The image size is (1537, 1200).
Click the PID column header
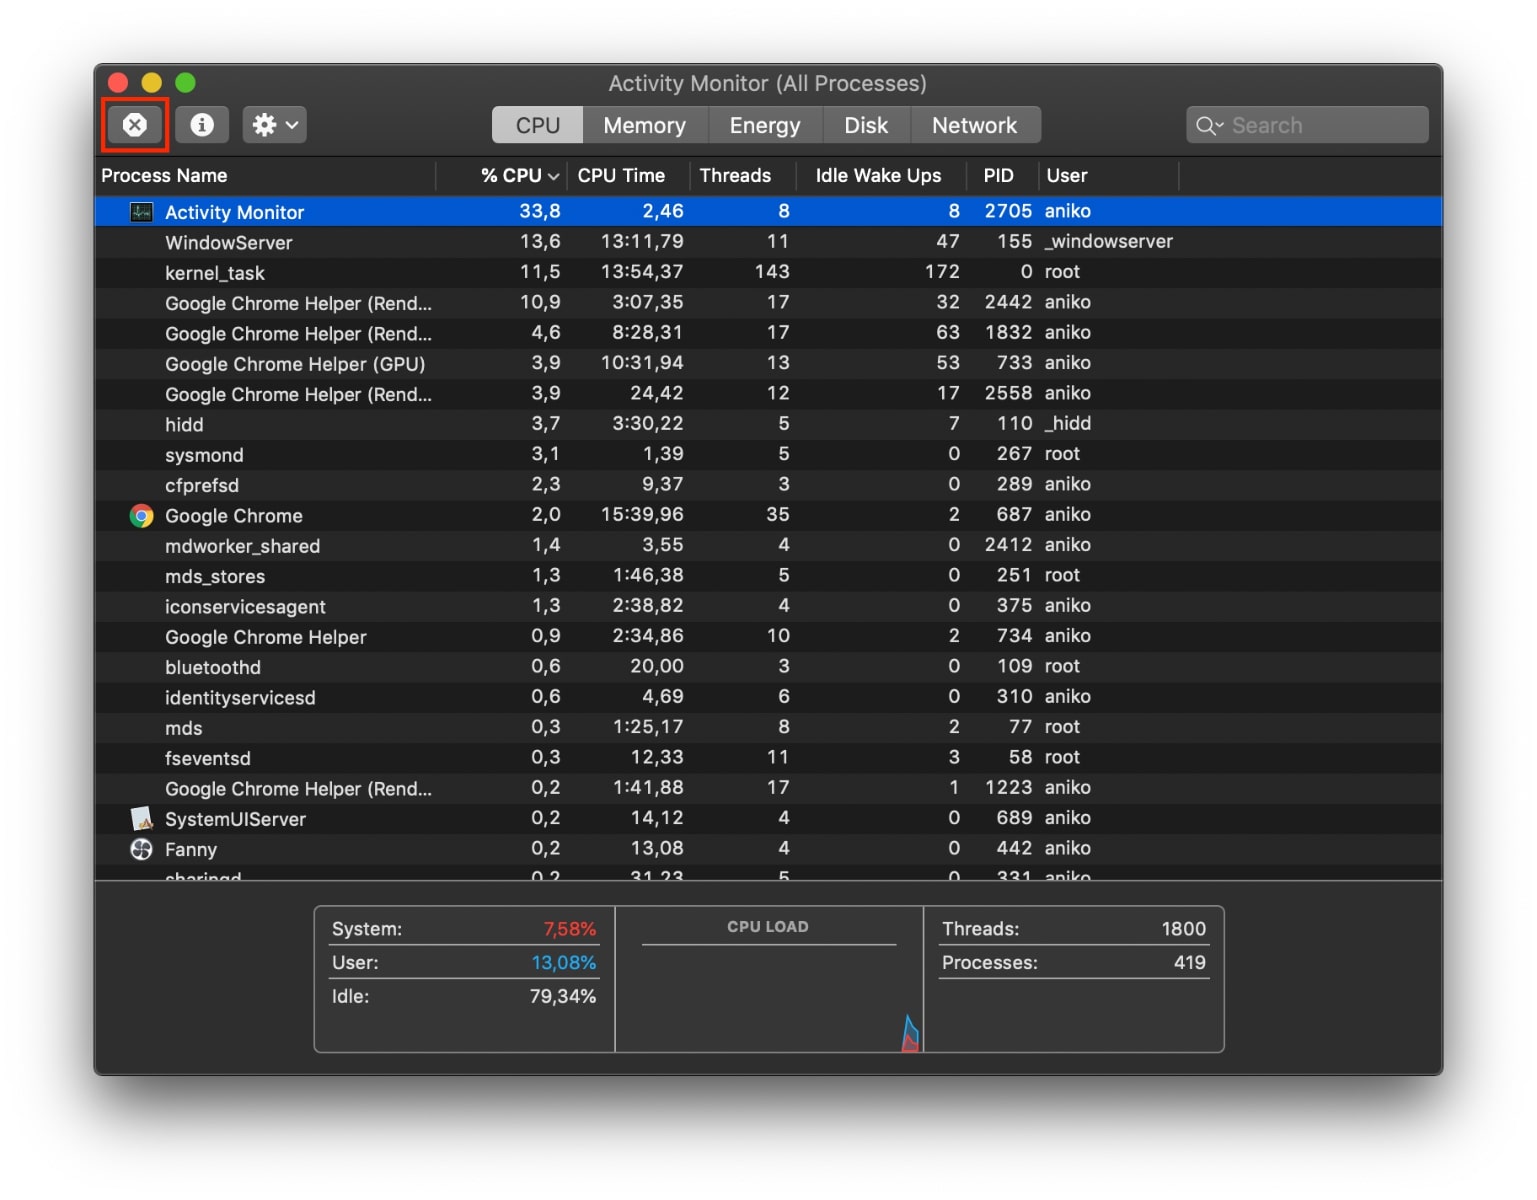point(999,175)
